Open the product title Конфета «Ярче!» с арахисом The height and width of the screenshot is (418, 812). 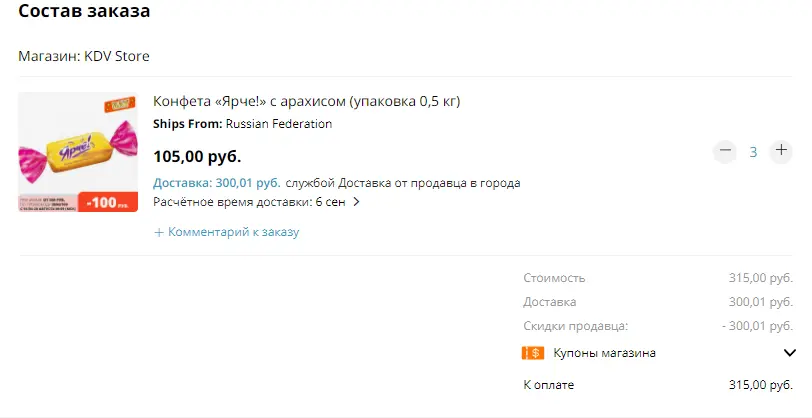307,101
